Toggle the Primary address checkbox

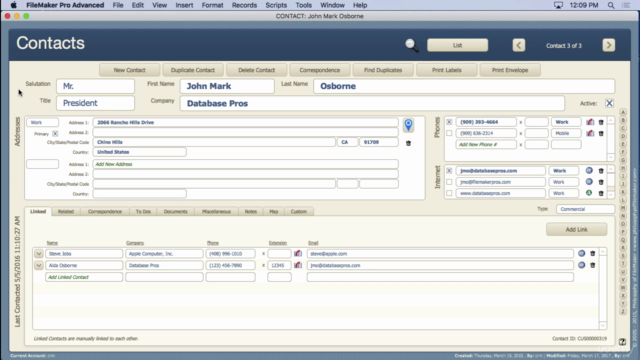coord(55,133)
